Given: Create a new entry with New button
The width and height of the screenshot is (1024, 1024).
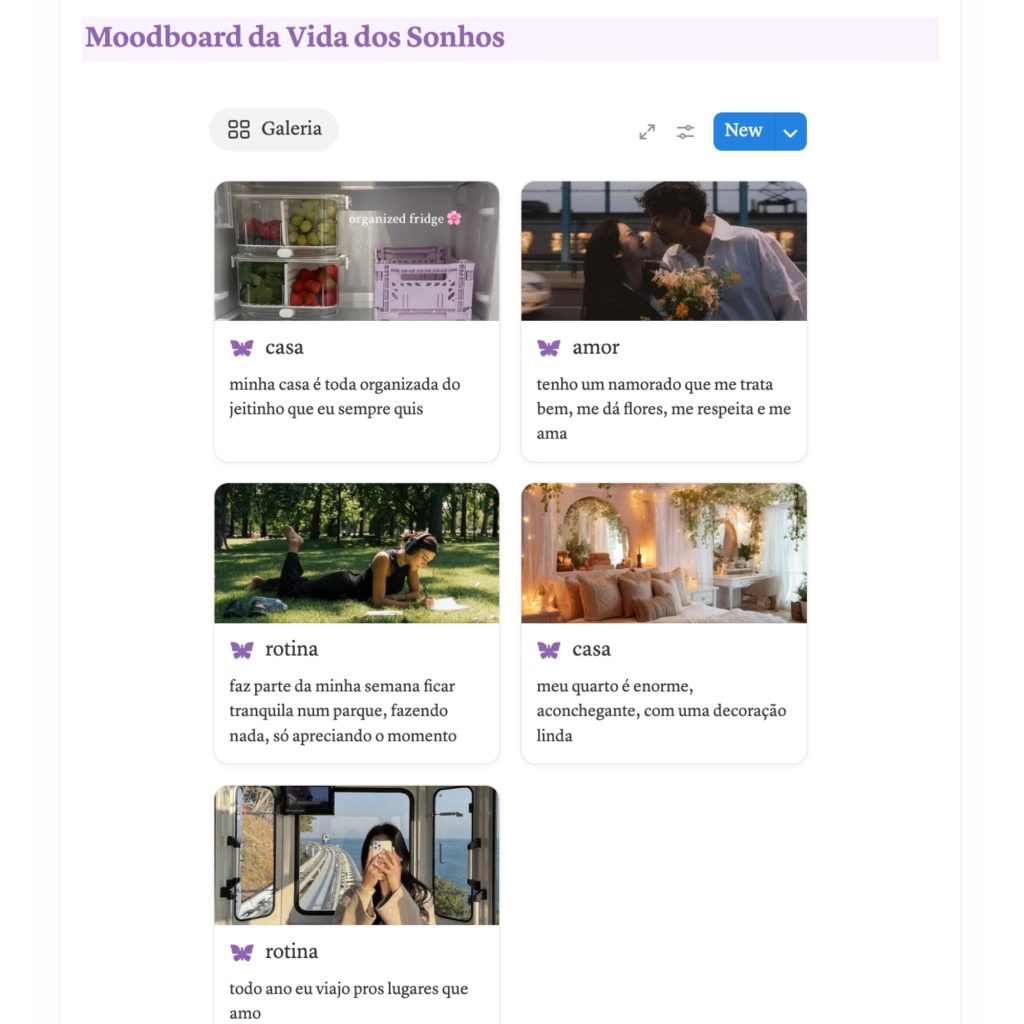Looking at the screenshot, I should tap(743, 131).
